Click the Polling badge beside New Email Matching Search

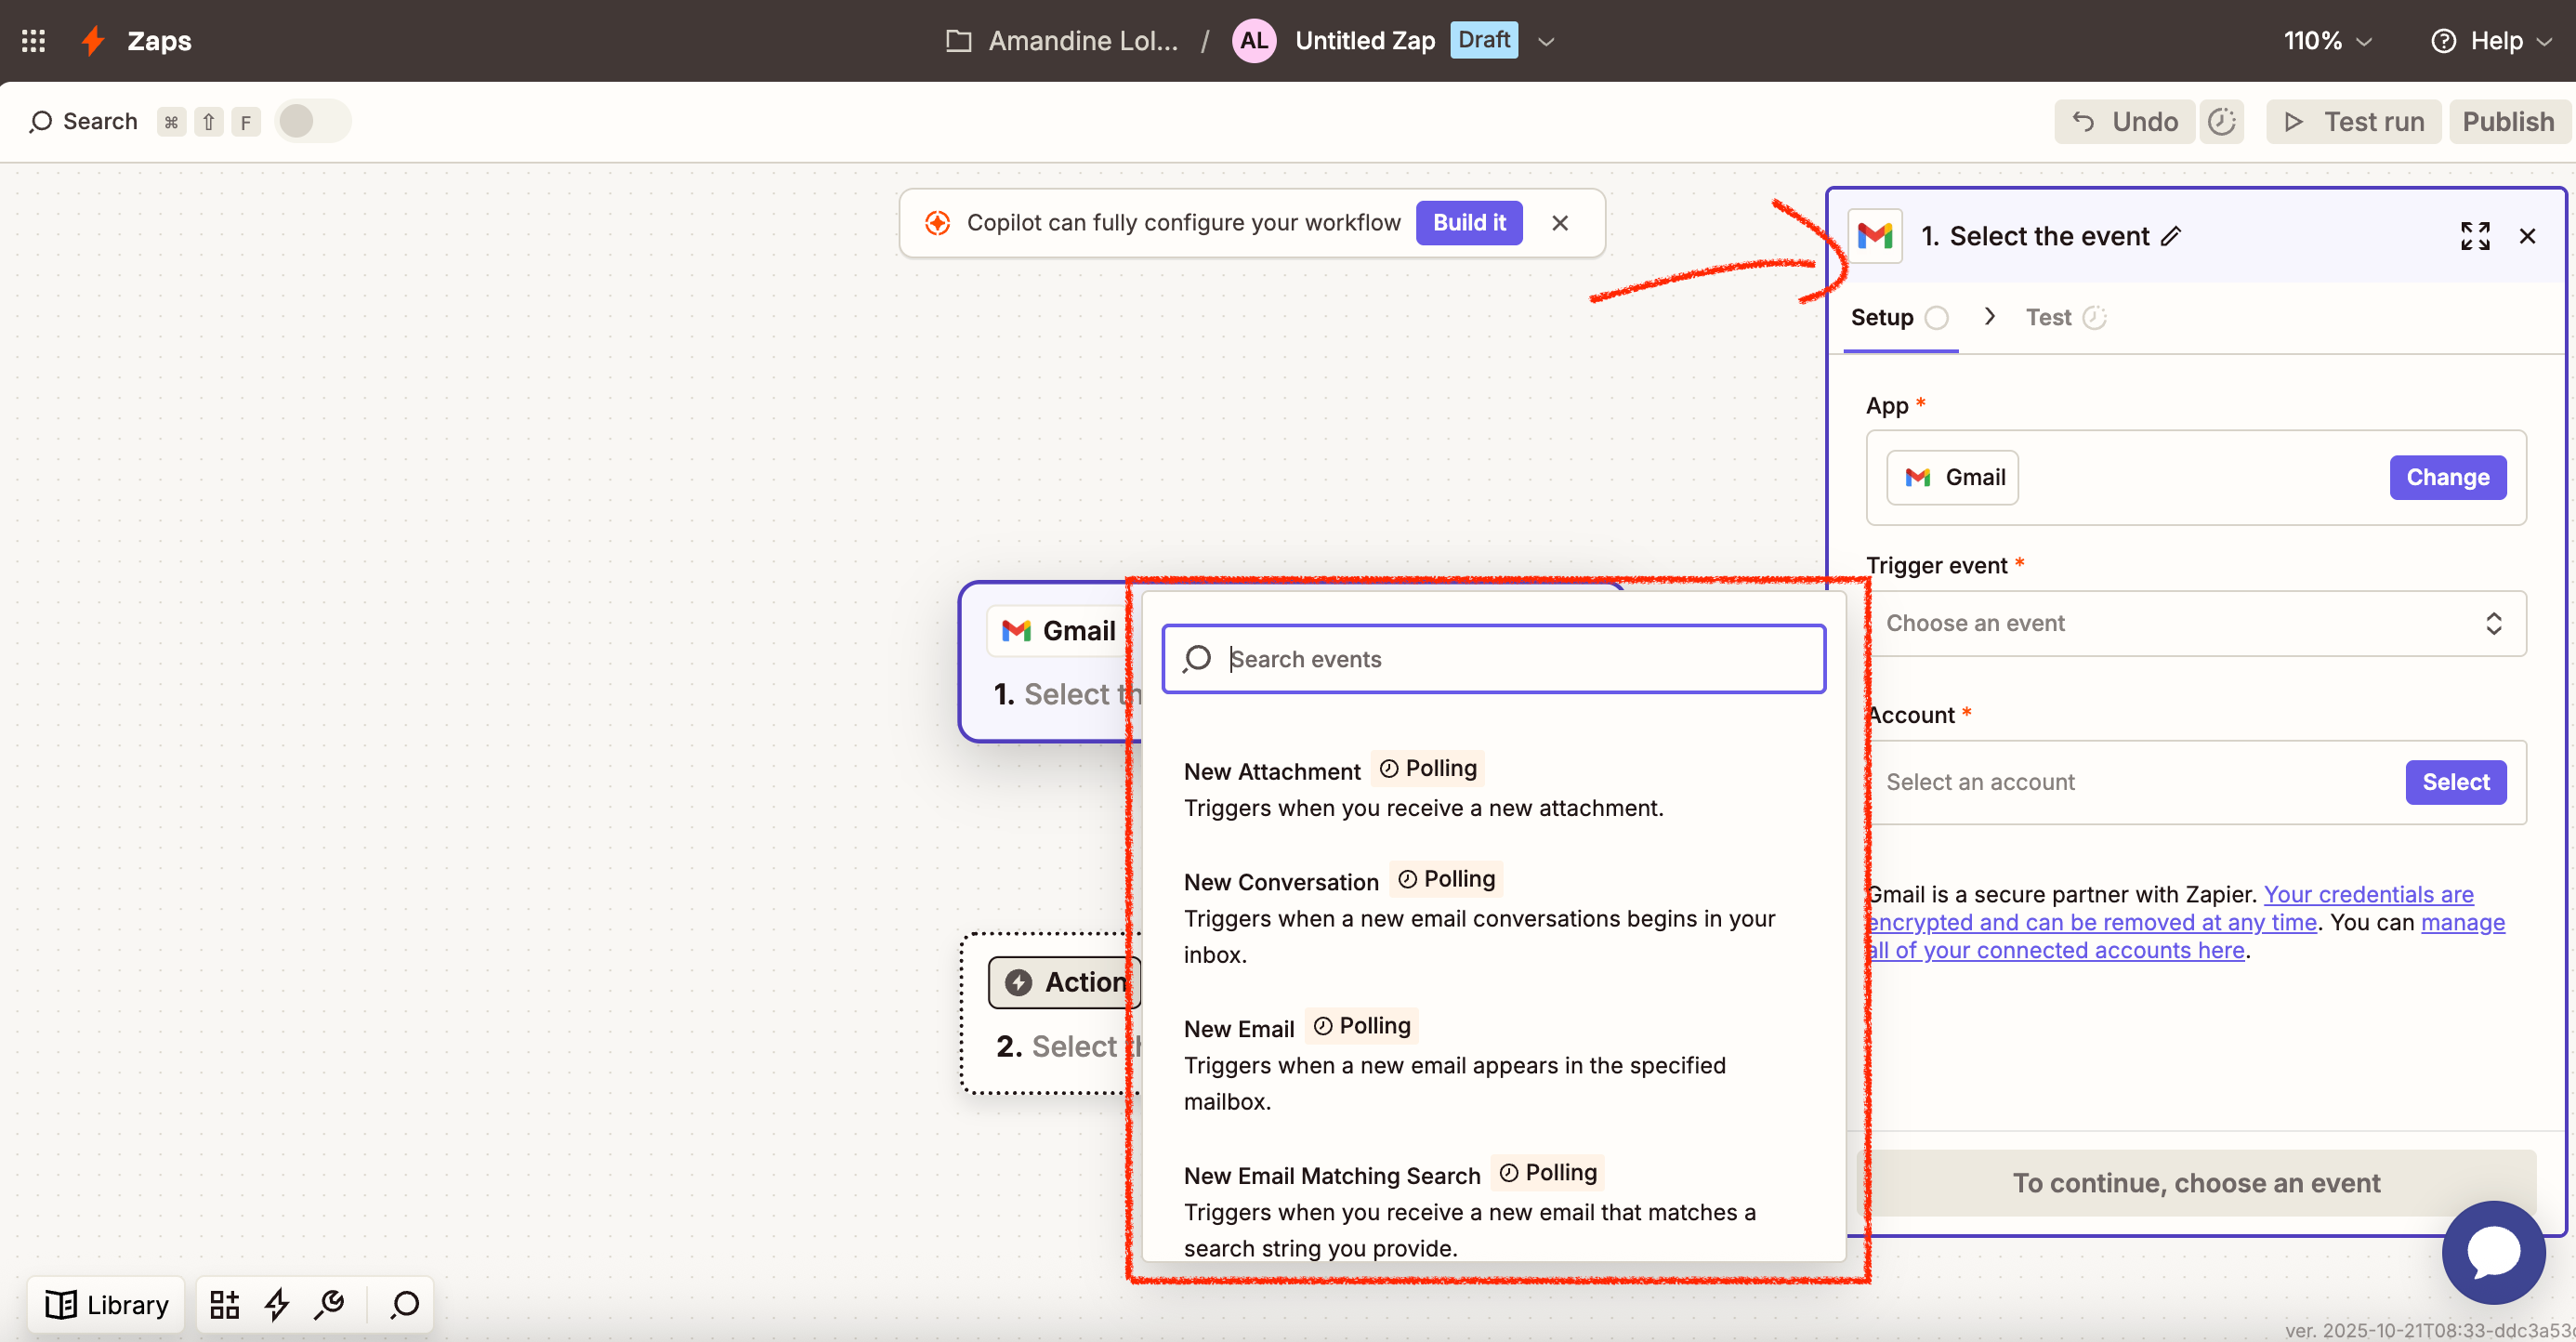coord(1548,1172)
